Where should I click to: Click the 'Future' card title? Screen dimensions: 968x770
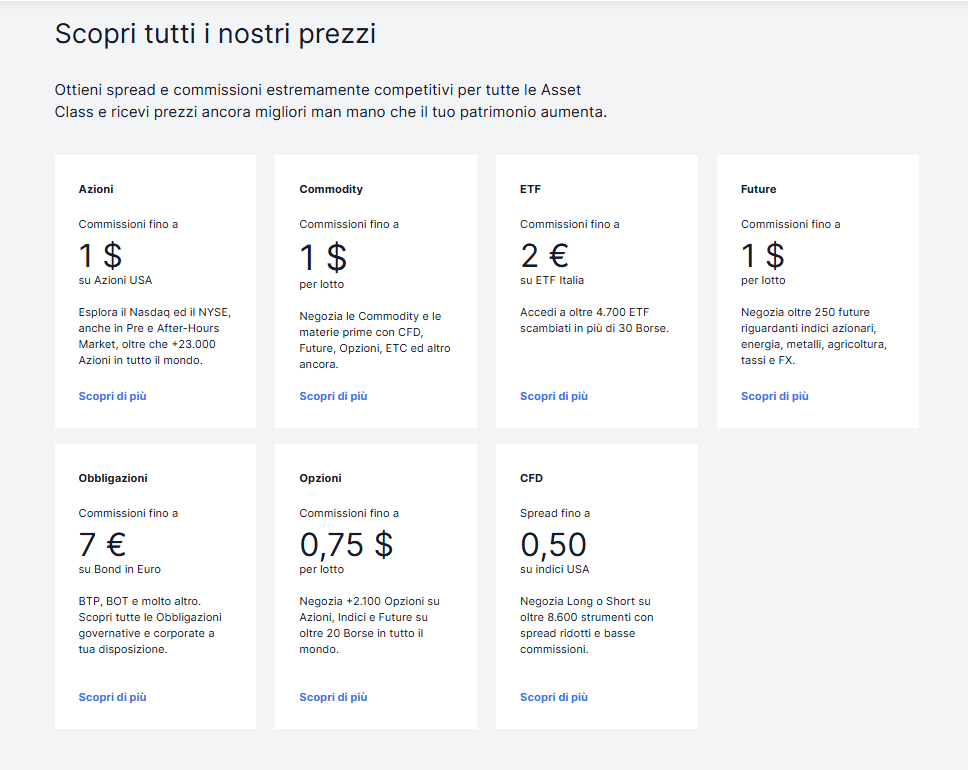pos(759,189)
